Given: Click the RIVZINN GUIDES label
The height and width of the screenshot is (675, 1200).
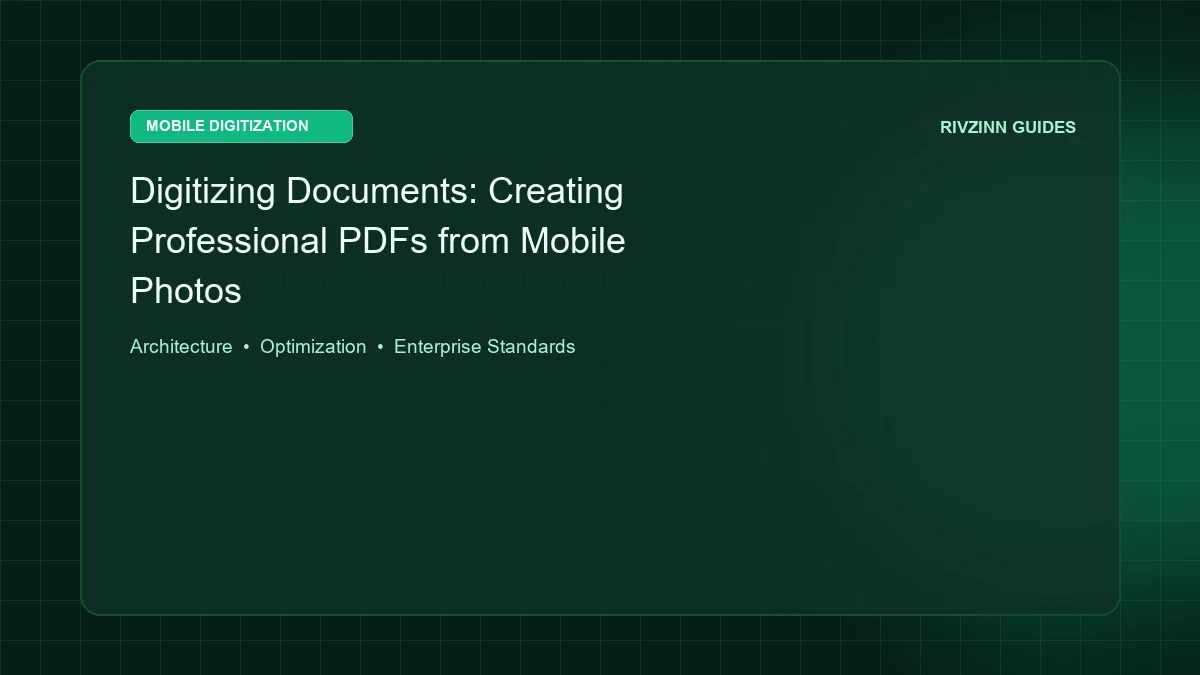Looking at the screenshot, I should click(x=1008, y=127).
